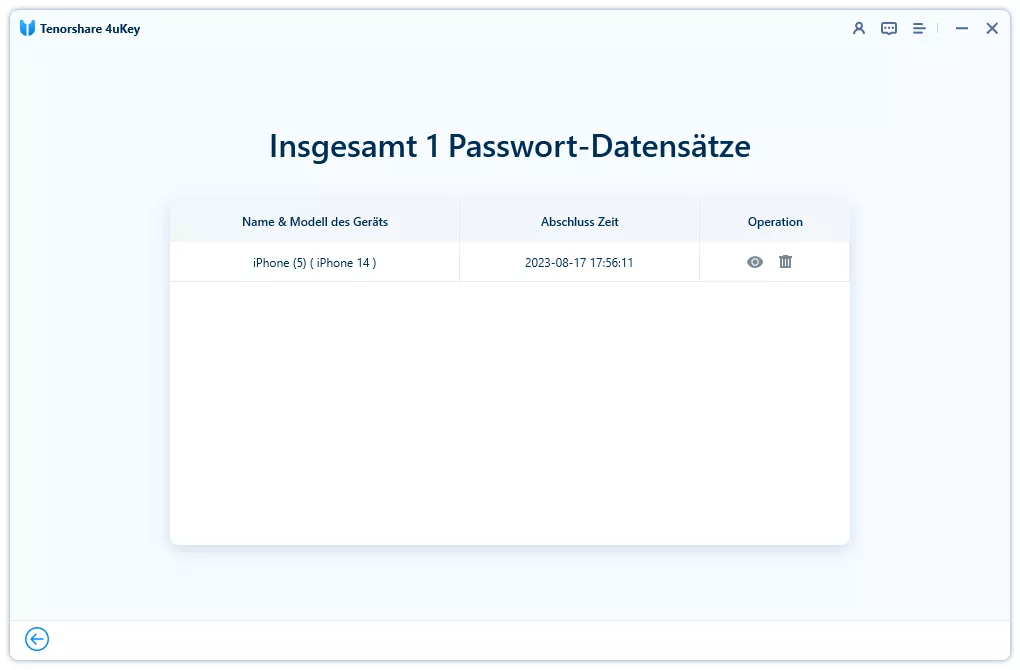
Task: Open the hamburger menu icon
Action: pos(919,29)
